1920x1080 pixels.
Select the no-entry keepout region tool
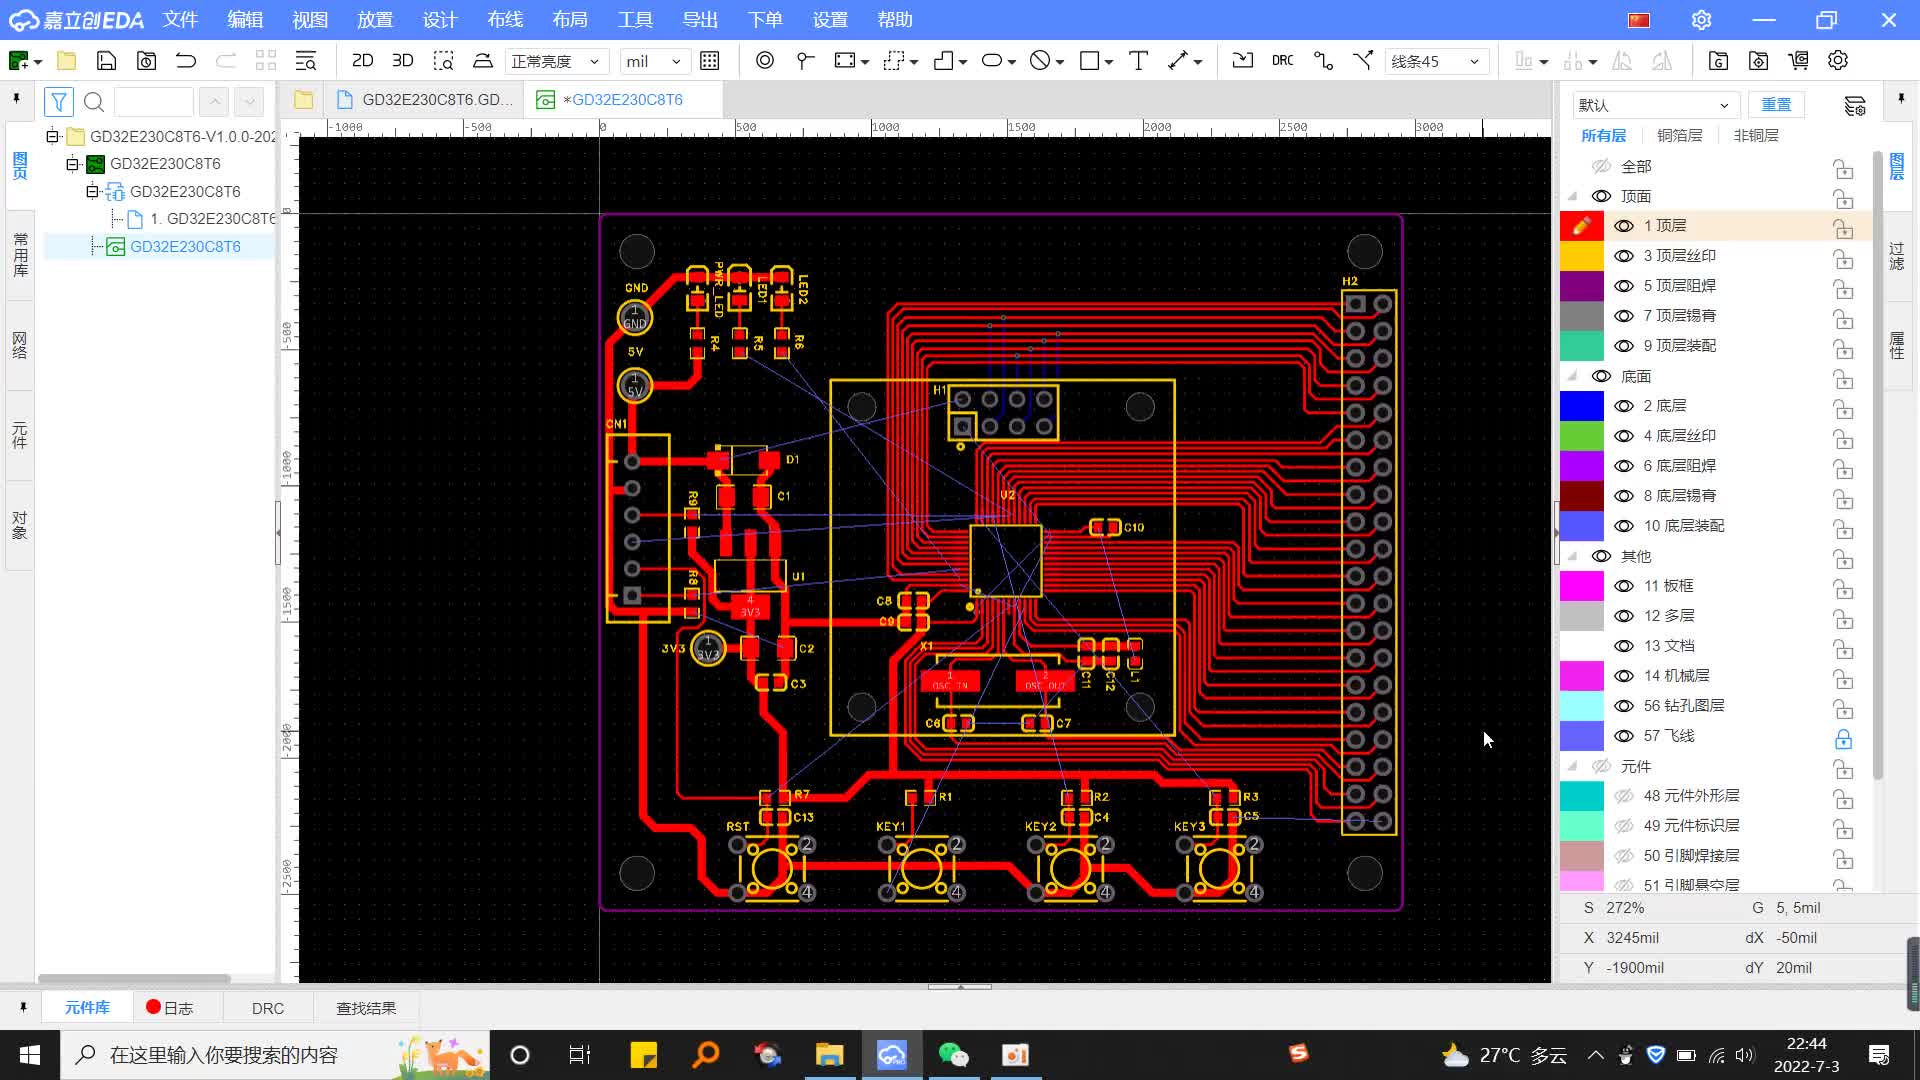(x=1040, y=61)
